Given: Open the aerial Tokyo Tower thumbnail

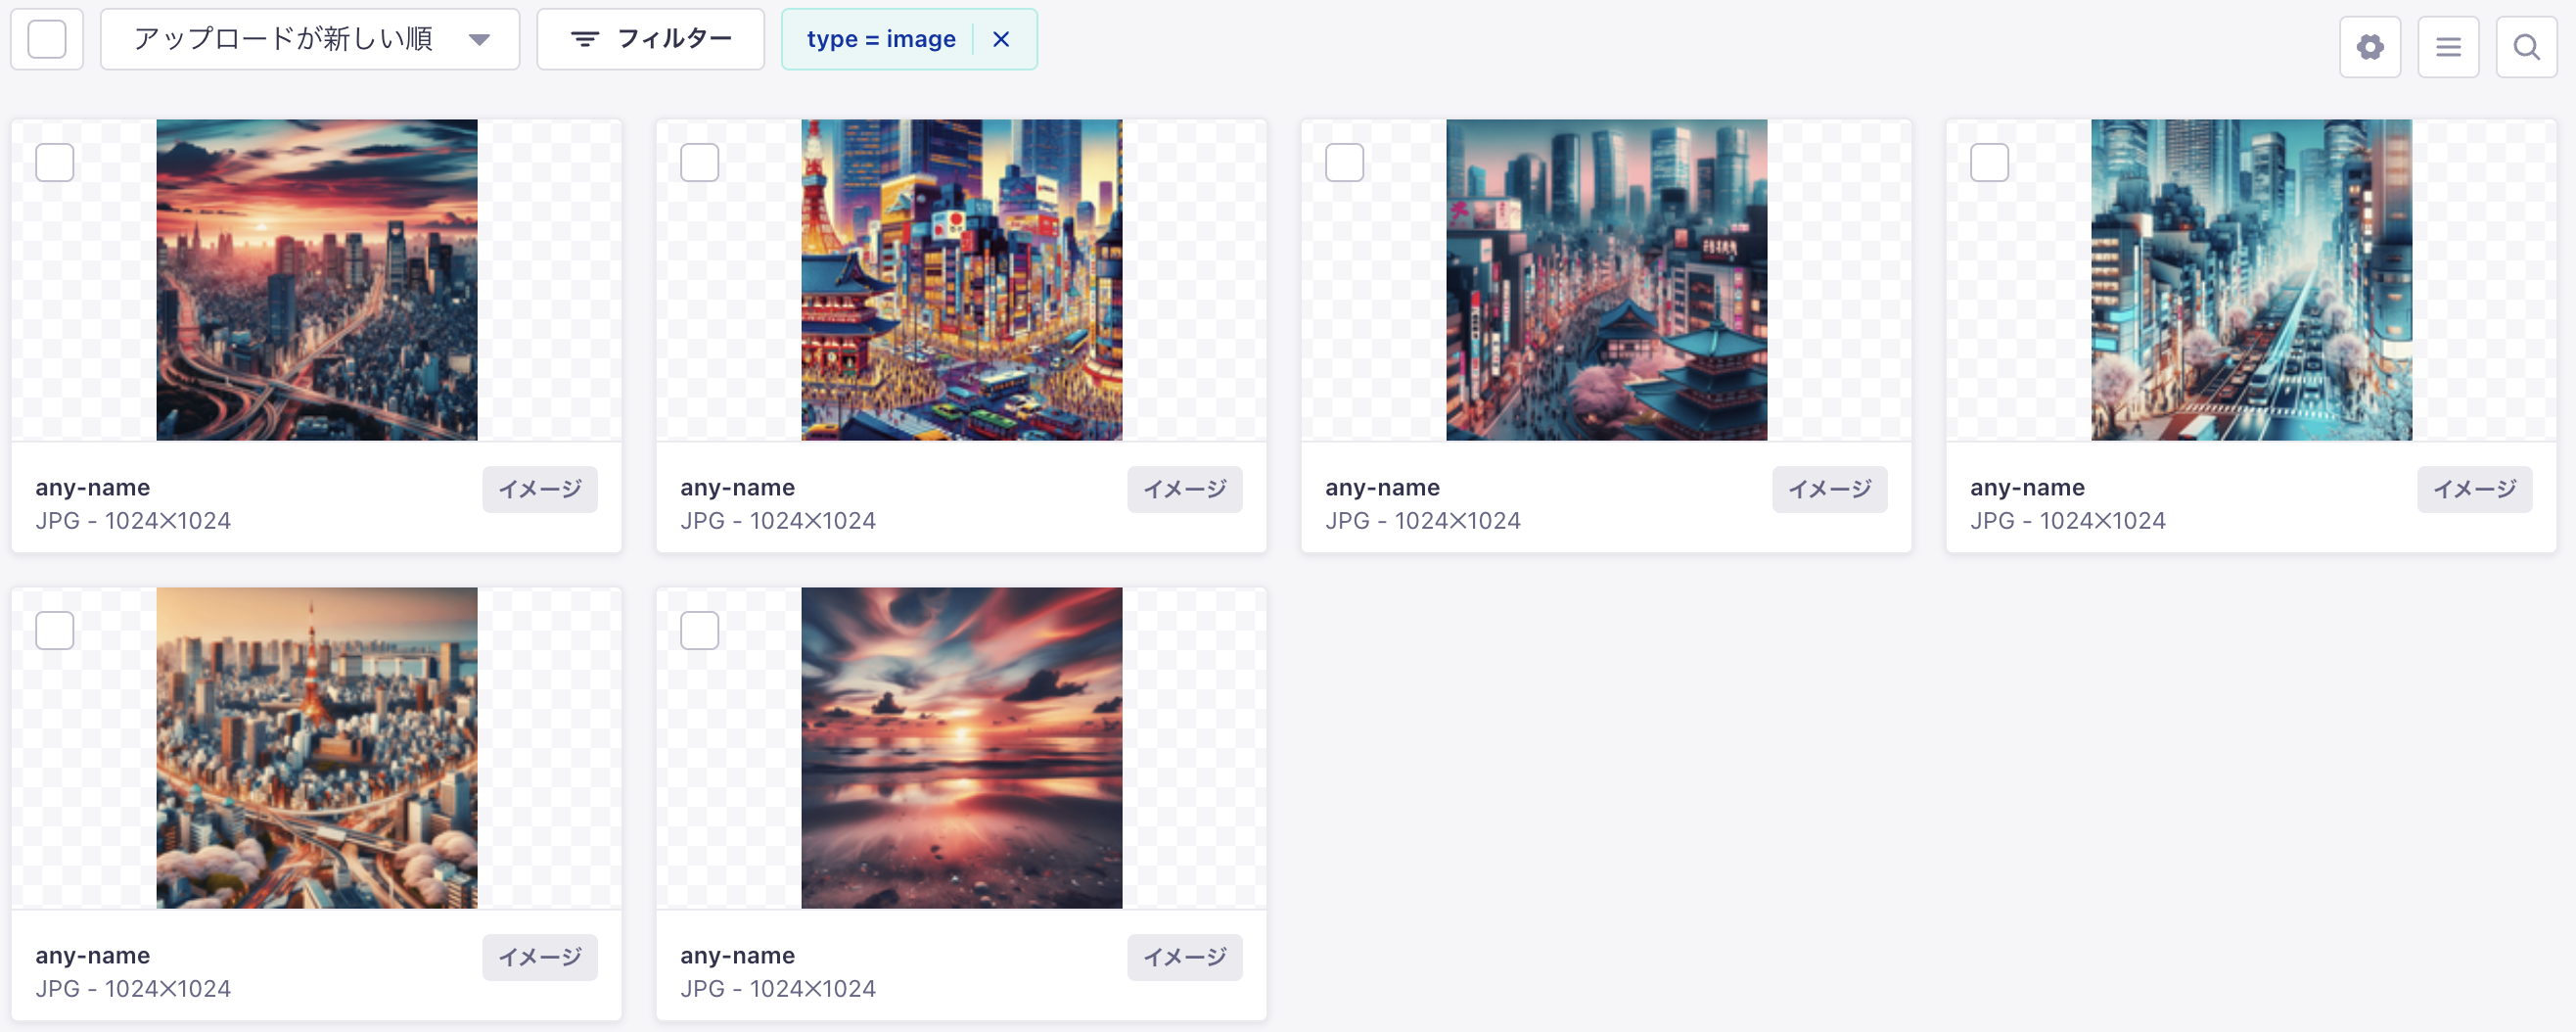Looking at the screenshot, I should point(317,748).
